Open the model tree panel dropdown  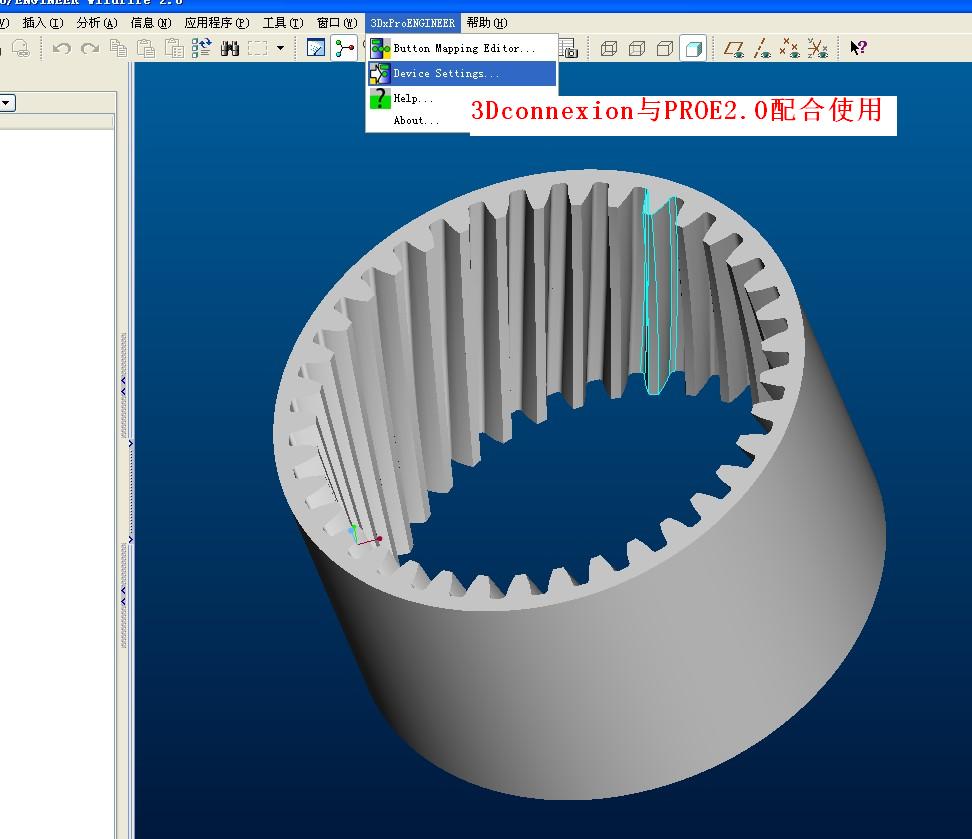[7, 102]
